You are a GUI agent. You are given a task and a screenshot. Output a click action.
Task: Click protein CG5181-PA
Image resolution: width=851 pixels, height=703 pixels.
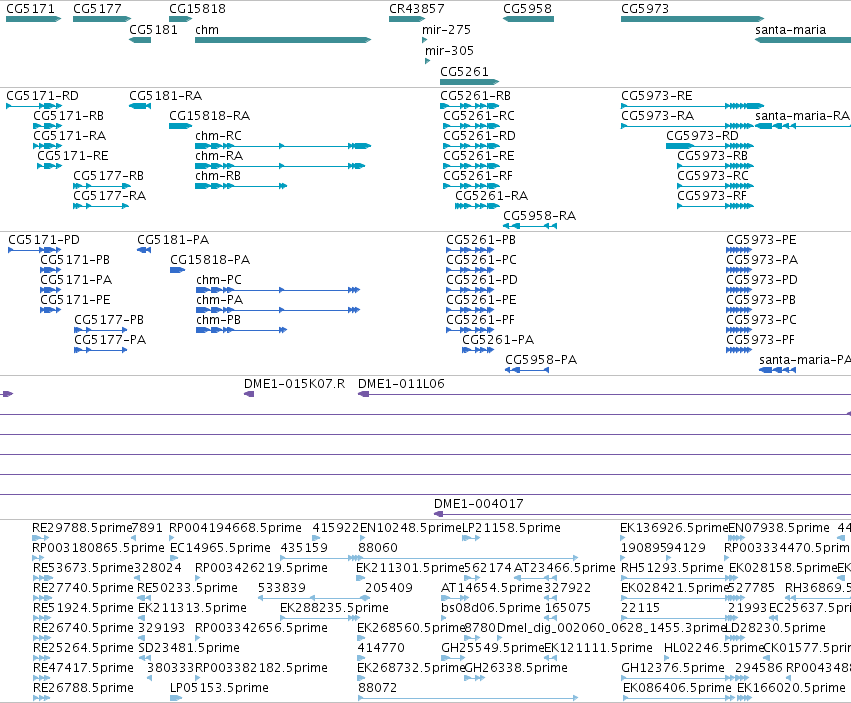click(x=144, y=250)
